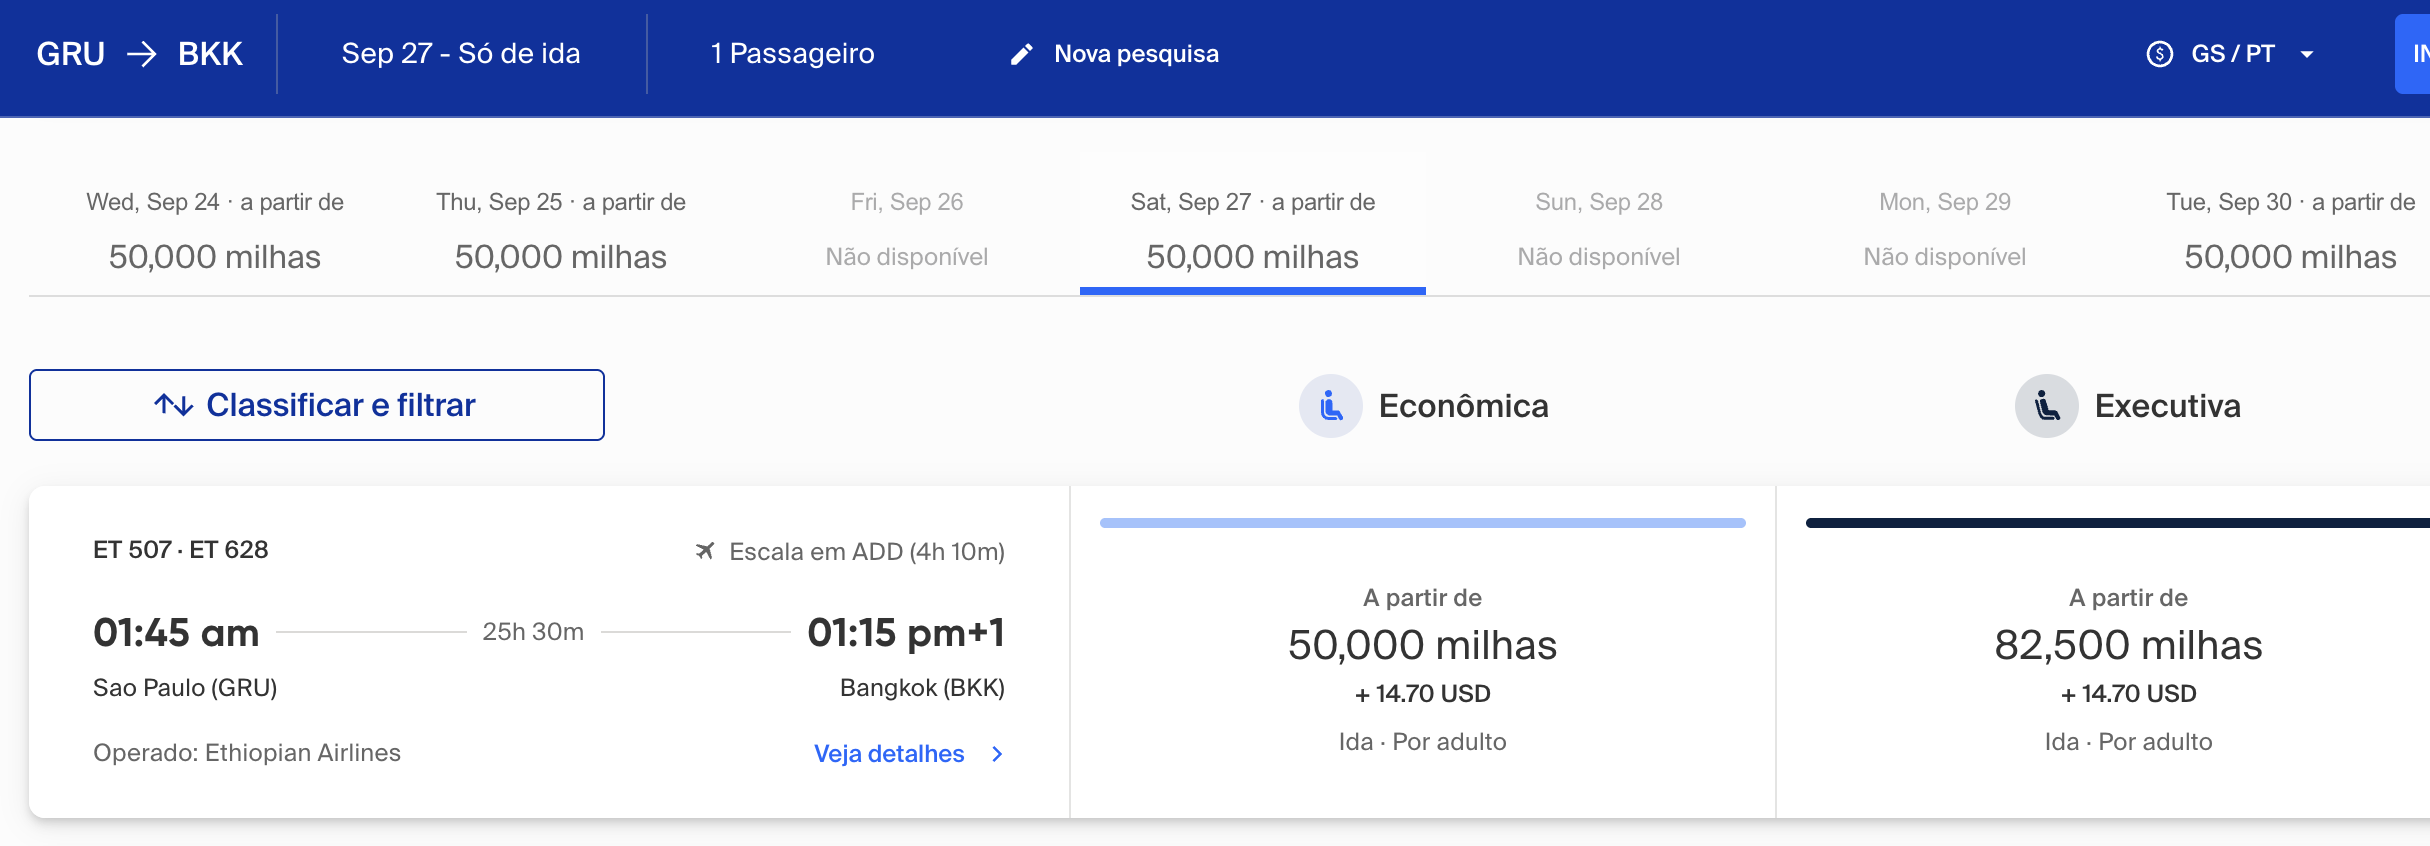
Task: Switch to the Tue, Sep 30 date tab
Action: click(2291, 230)
